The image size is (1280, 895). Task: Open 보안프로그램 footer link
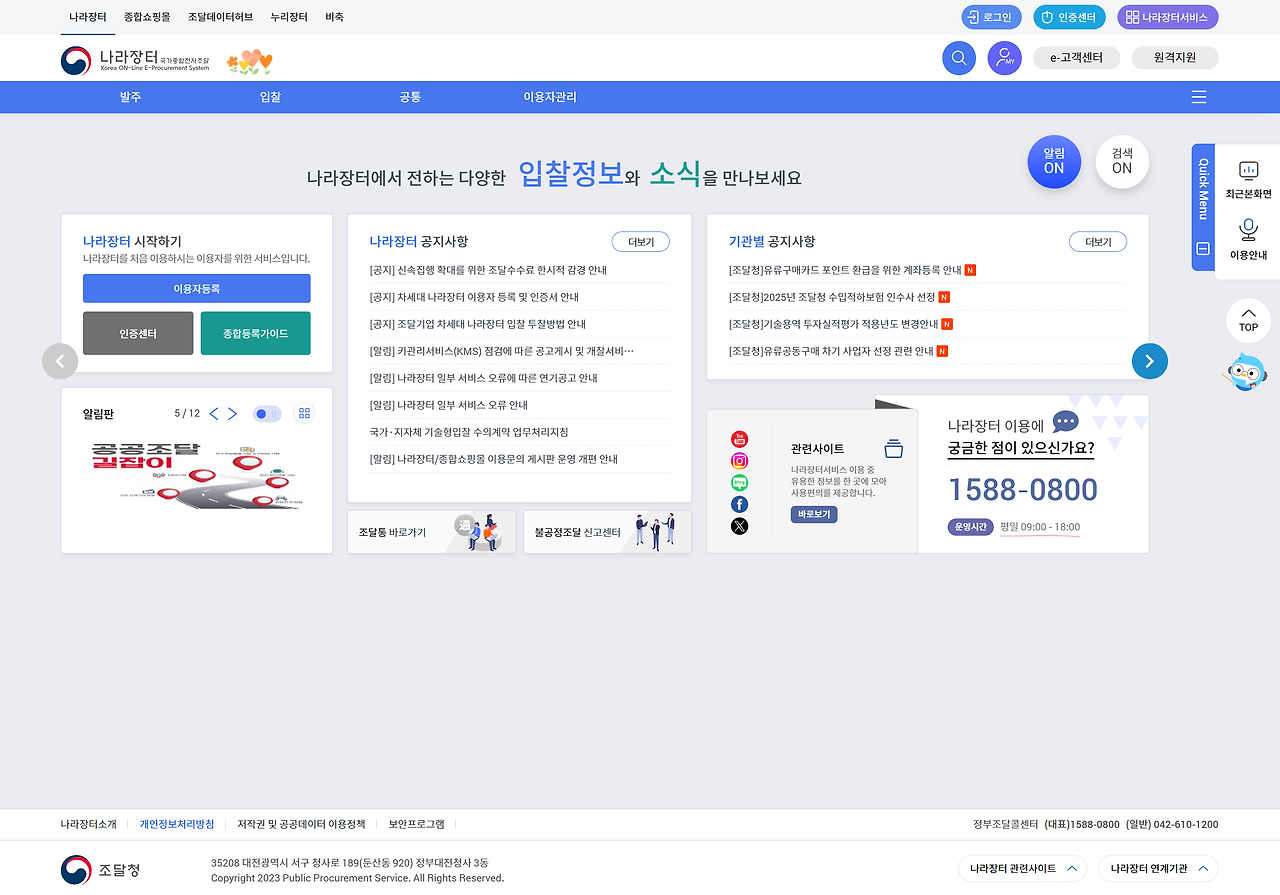coord(416,824)
